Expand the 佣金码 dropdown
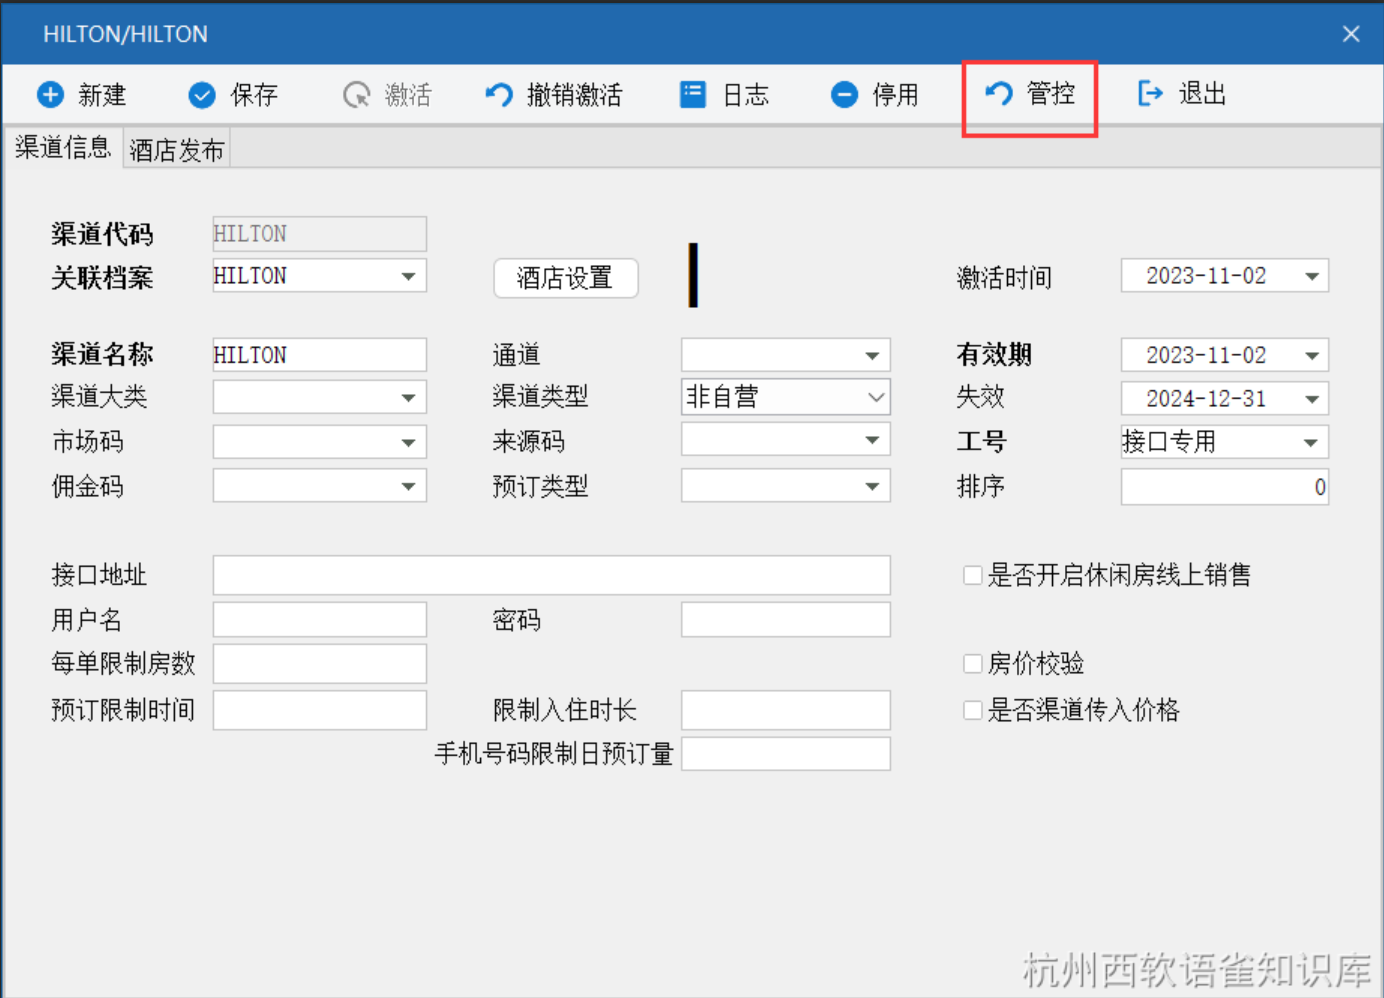The height and width of the screenshot is (998, 1384). pyautogui.click(x=408, y=486)
